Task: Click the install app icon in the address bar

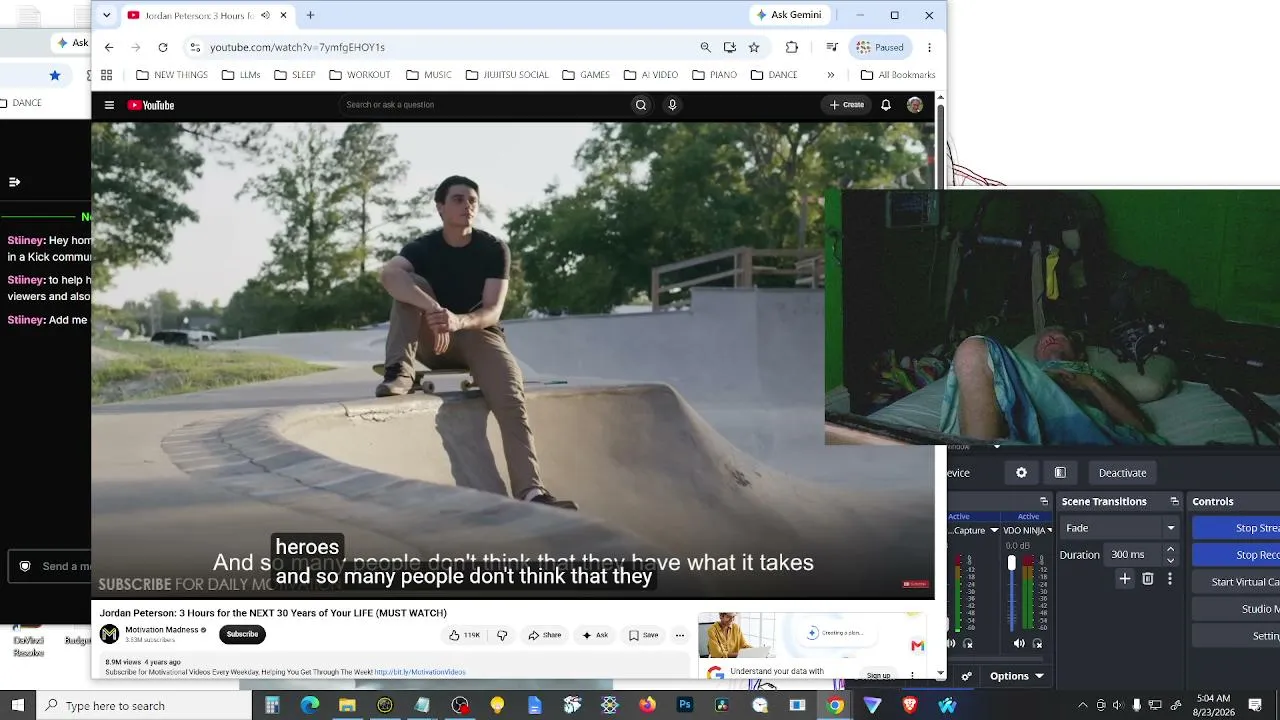Action: point(730,47)
